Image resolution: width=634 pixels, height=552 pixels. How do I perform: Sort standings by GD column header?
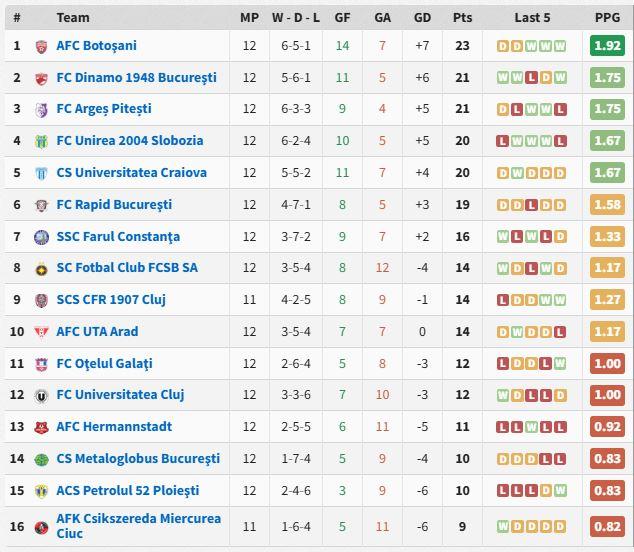click(x=422, y=17)
